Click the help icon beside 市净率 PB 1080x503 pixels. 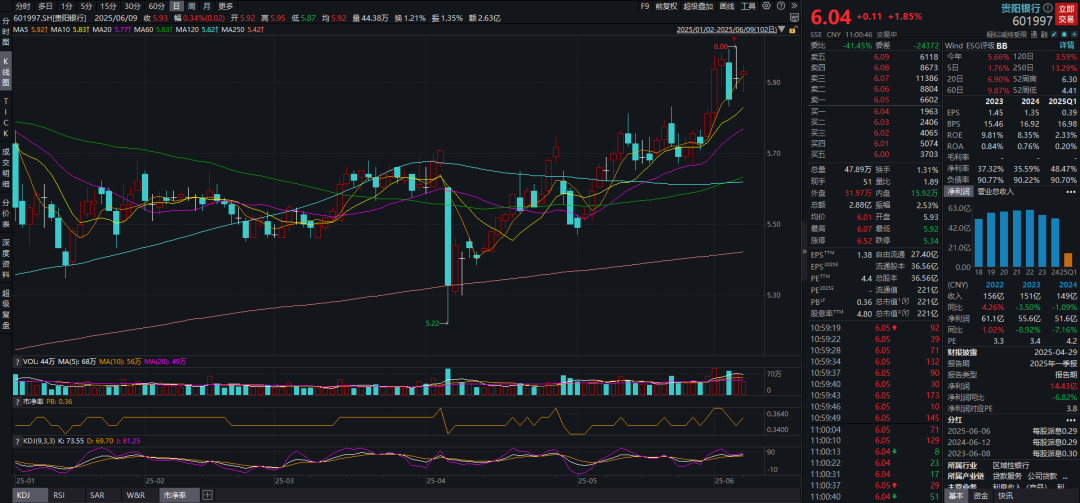click(x=17, y=400)
